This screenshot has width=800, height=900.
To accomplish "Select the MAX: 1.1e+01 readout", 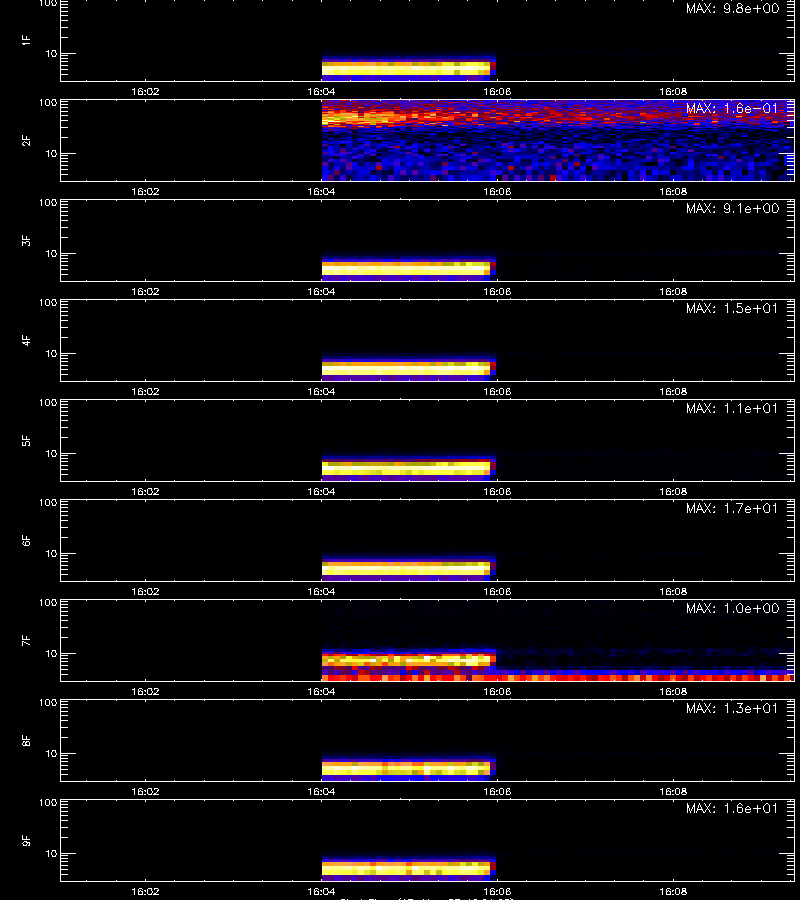I will click(732, 408).
